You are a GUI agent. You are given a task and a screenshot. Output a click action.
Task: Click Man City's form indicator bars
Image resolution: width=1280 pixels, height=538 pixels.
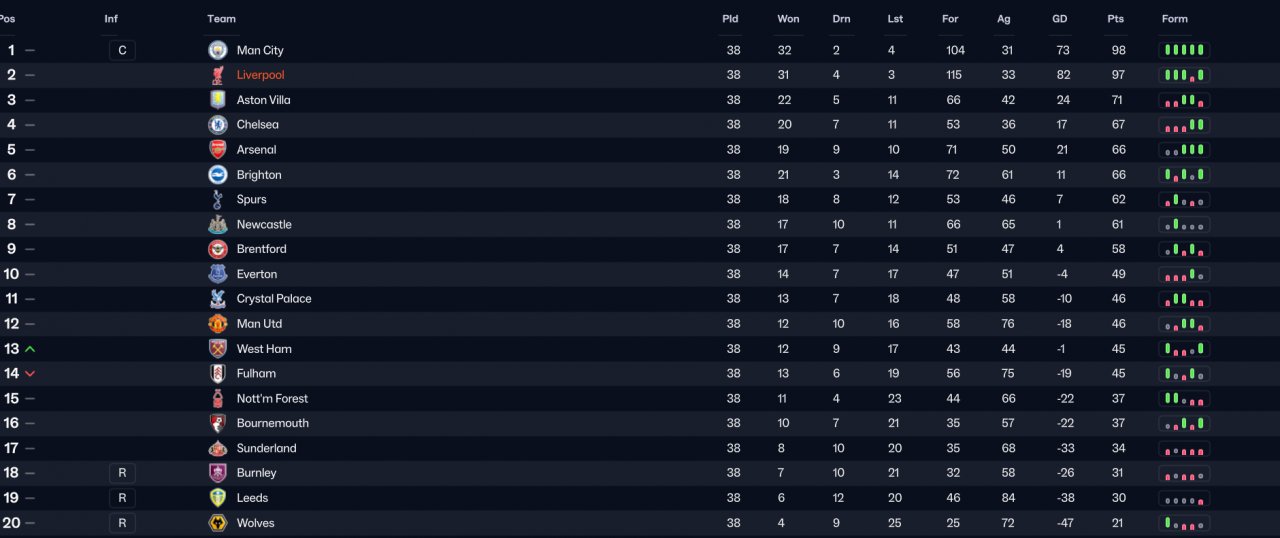pyautogui.click(x=1185, y=50)
